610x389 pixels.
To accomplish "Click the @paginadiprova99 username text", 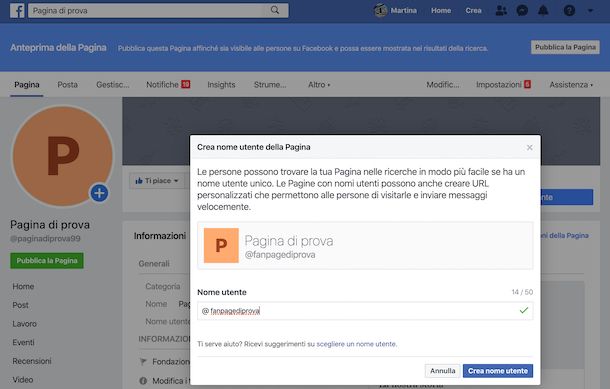I will pyautogui.click(x=46, y=238).
